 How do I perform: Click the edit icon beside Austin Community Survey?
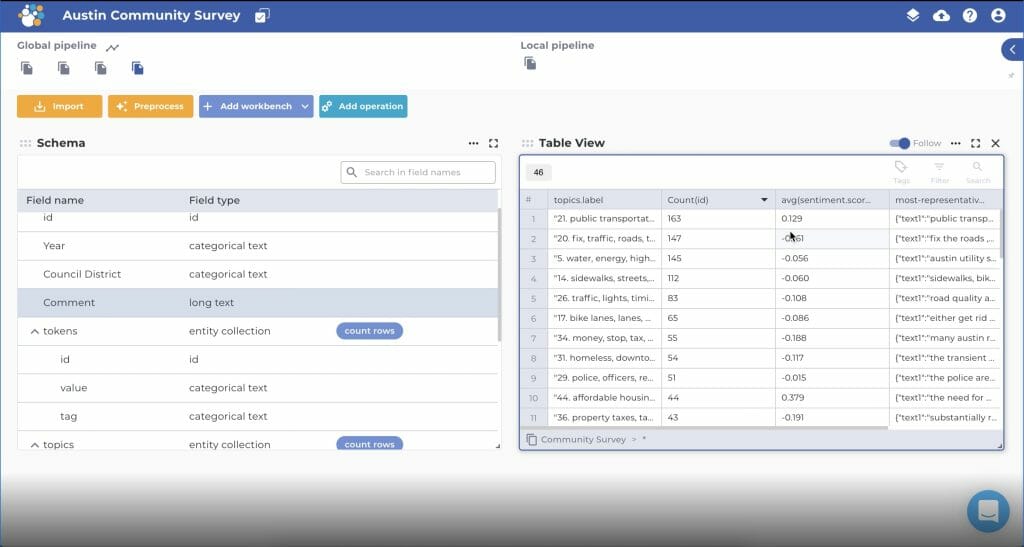262,16
